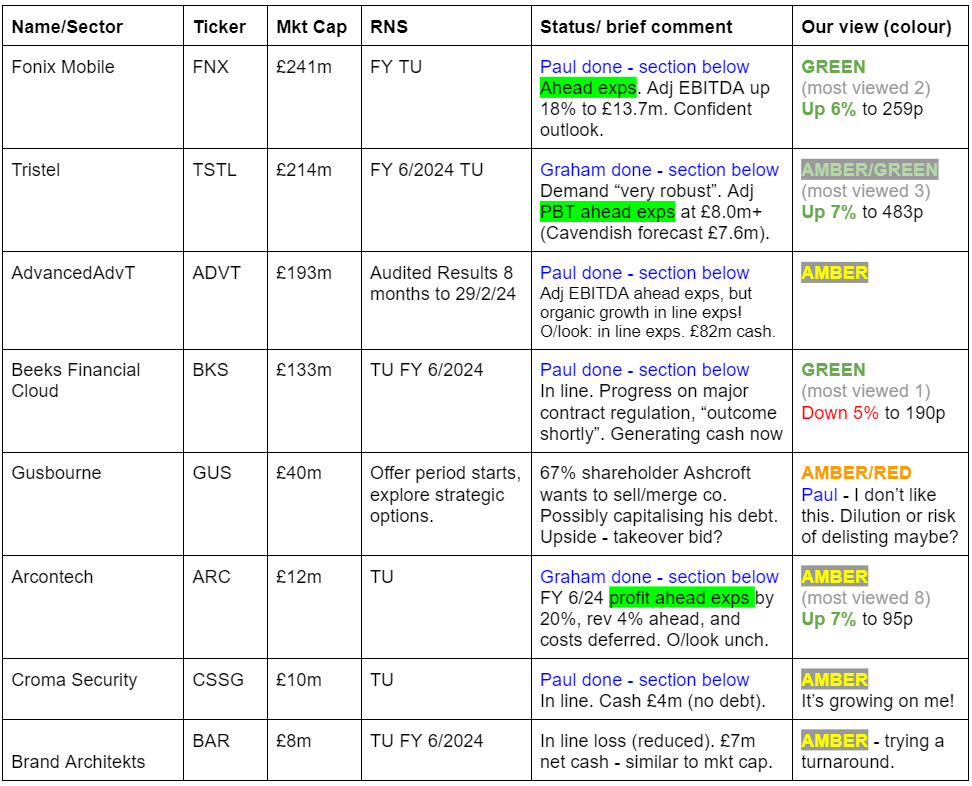Click the highlighted 'PBT ahead exps' text
This screenshot has height=786, width=972.
pyautogui.click(x=607, y=212)
